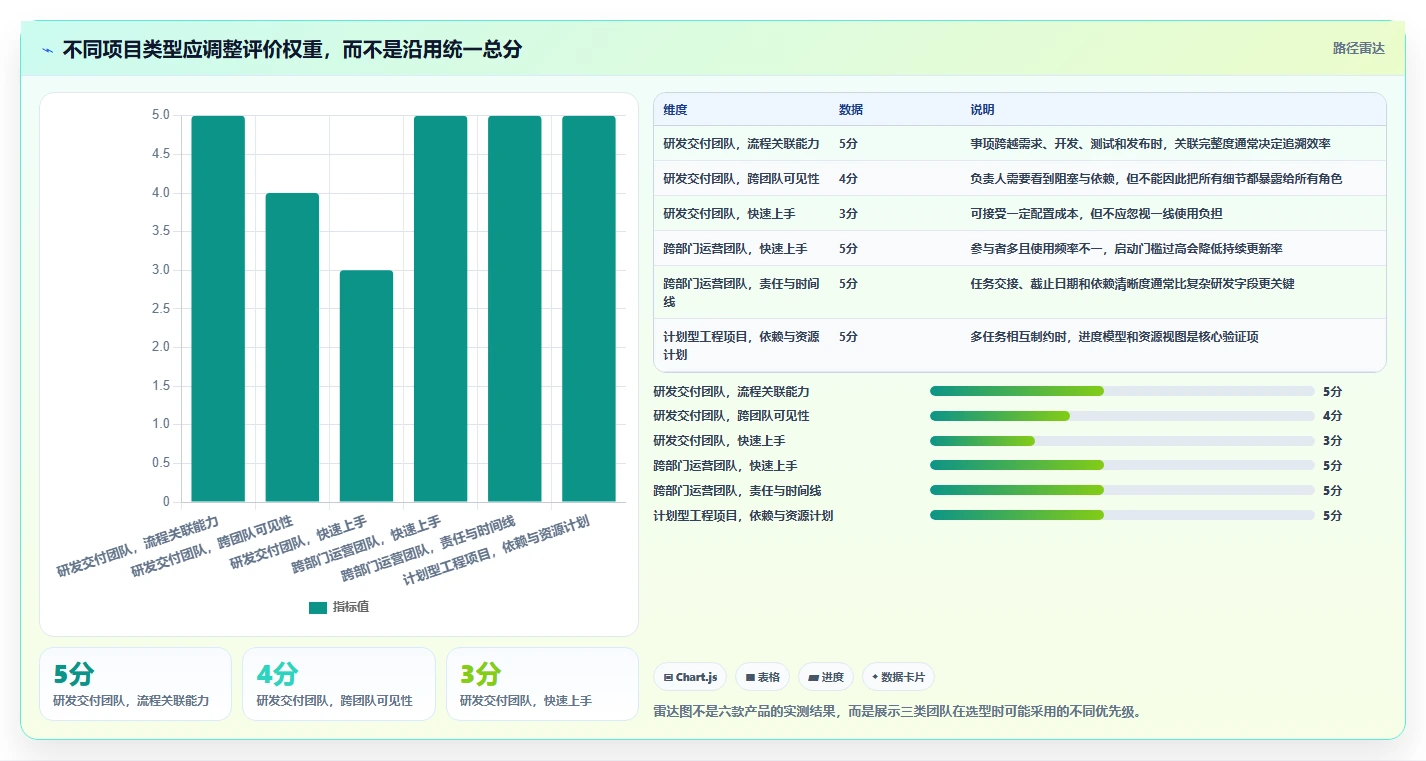This screenshot has height=761, width=1426.
Task: Click the chart bar for 研发交付团队，流程关联能力
Action: coord(218,308)
